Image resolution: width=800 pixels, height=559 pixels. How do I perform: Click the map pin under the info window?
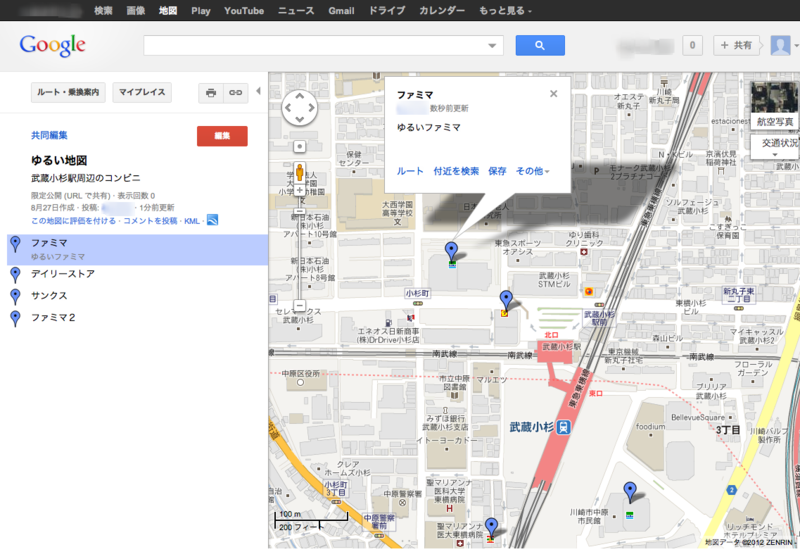click(452, 252)
